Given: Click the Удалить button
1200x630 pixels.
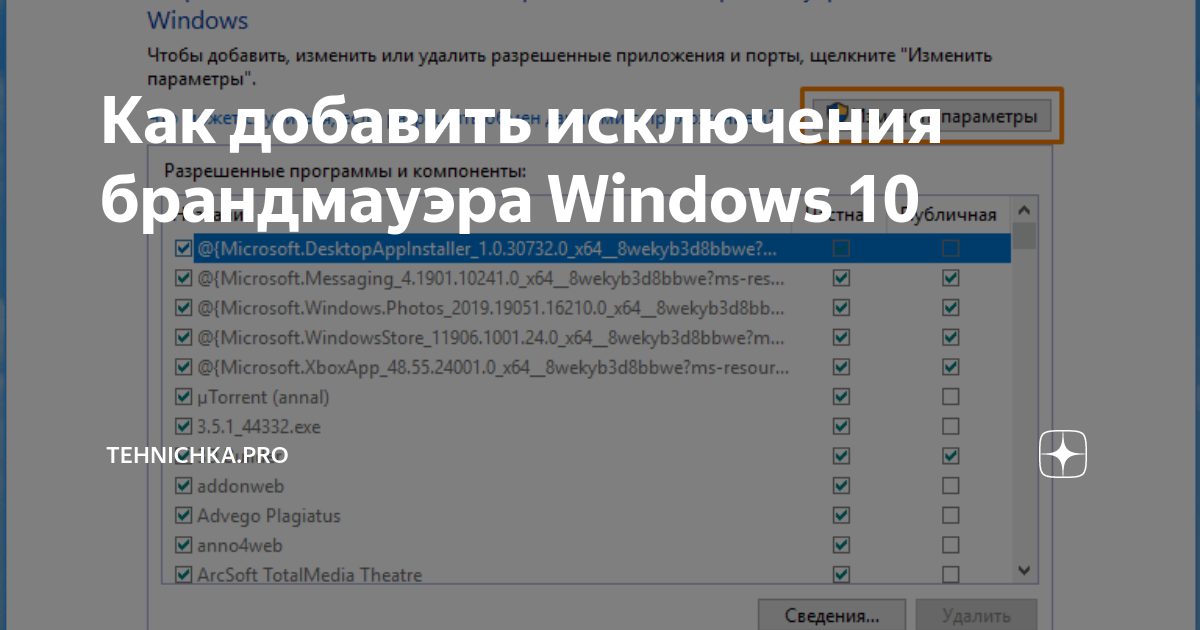Looking at the screenshot, I should tap(976, 615).
